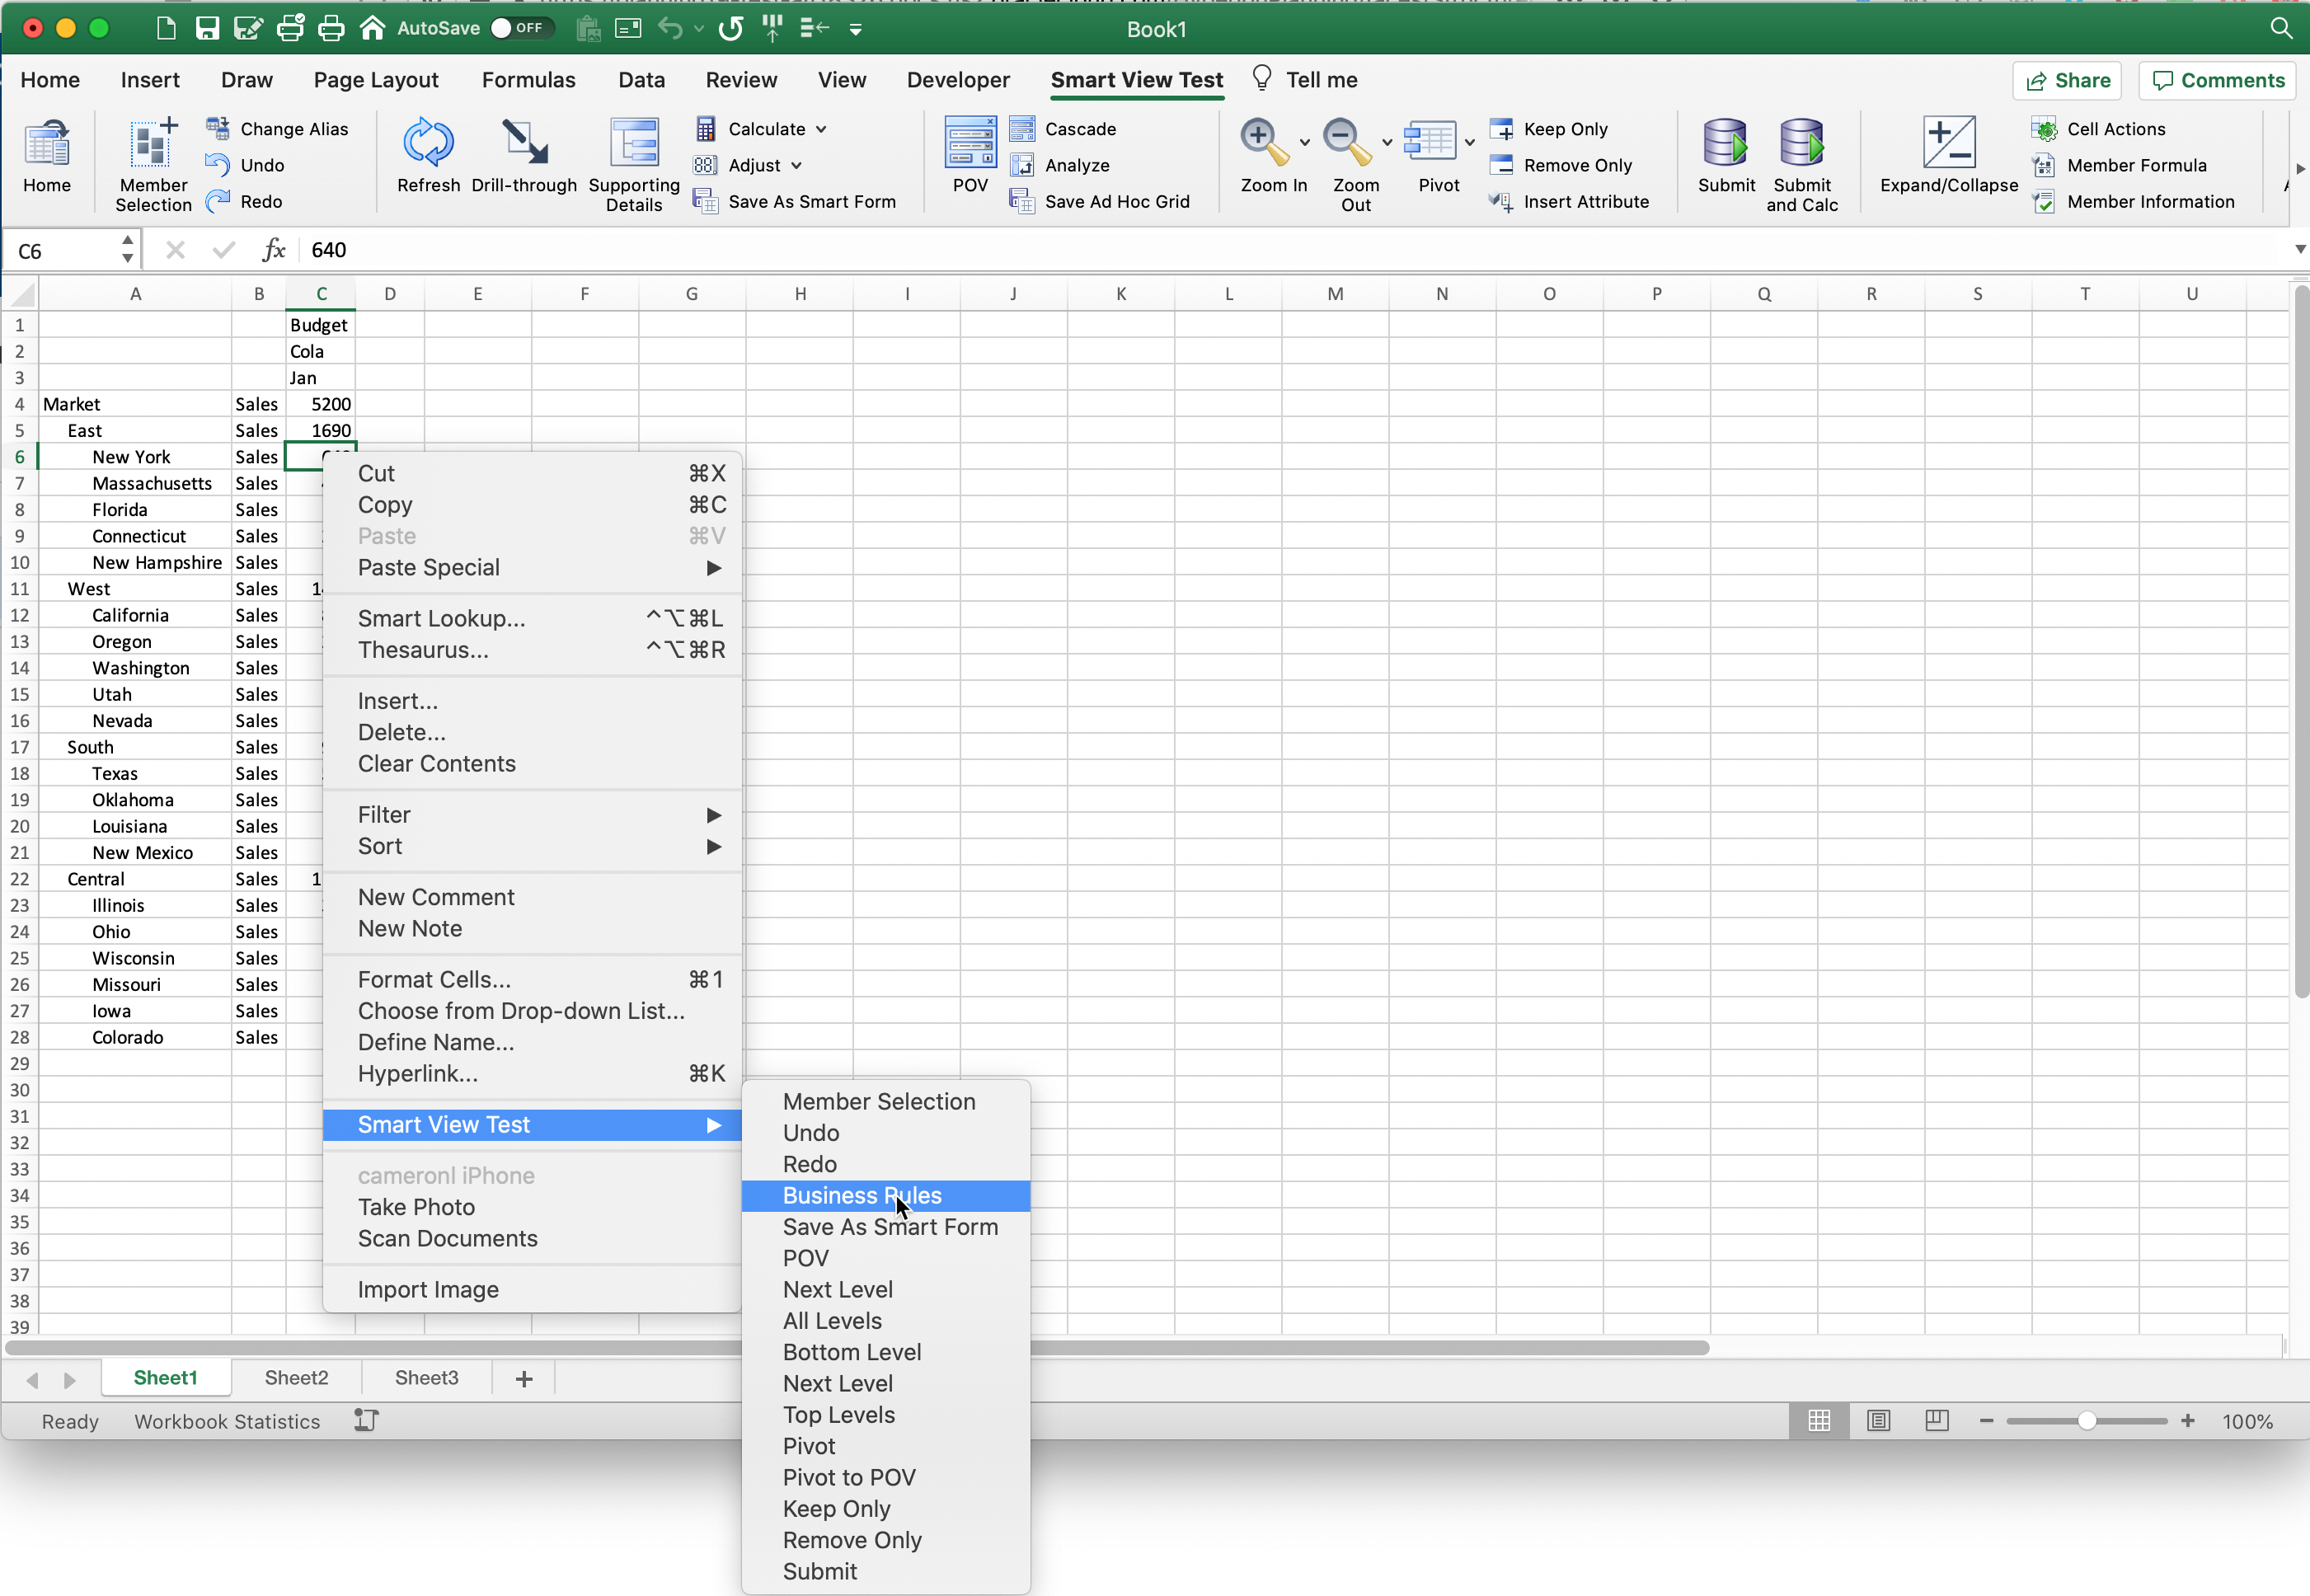Click Keep Only in the ribbon
This screenshot has height=1596, width=2310.
(1549, 129)
